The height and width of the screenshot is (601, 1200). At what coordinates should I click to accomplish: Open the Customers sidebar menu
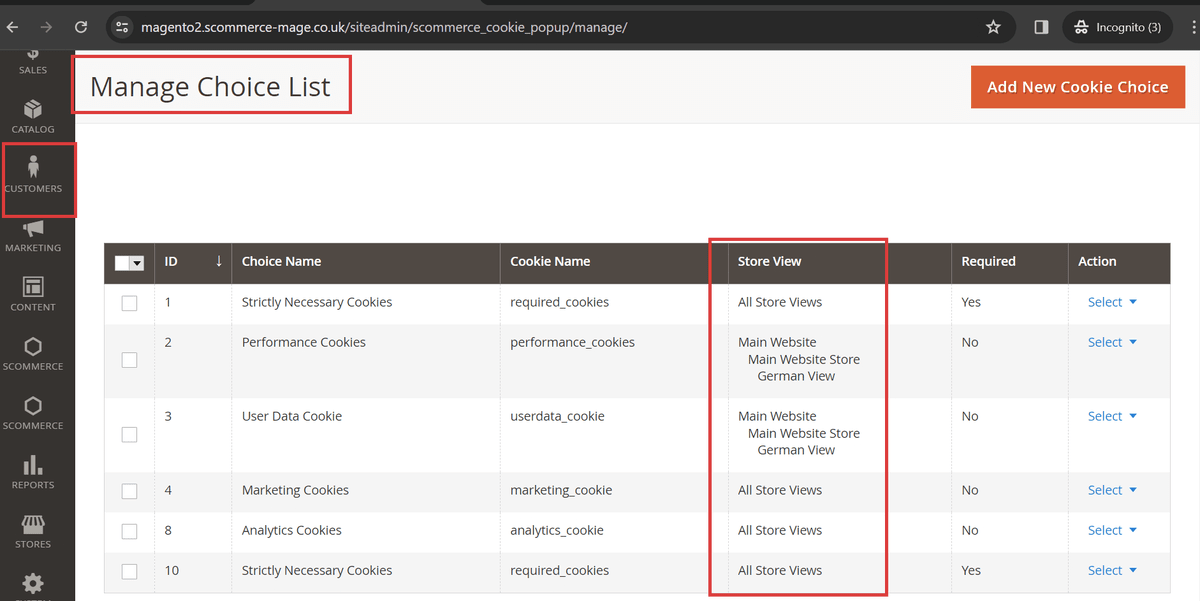[x=33, y=174]
